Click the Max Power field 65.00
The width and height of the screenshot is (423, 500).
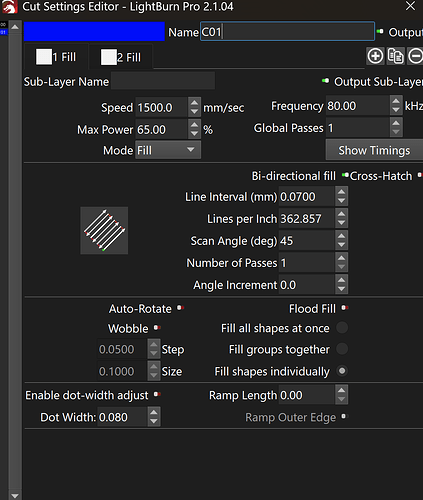point(161,129)
